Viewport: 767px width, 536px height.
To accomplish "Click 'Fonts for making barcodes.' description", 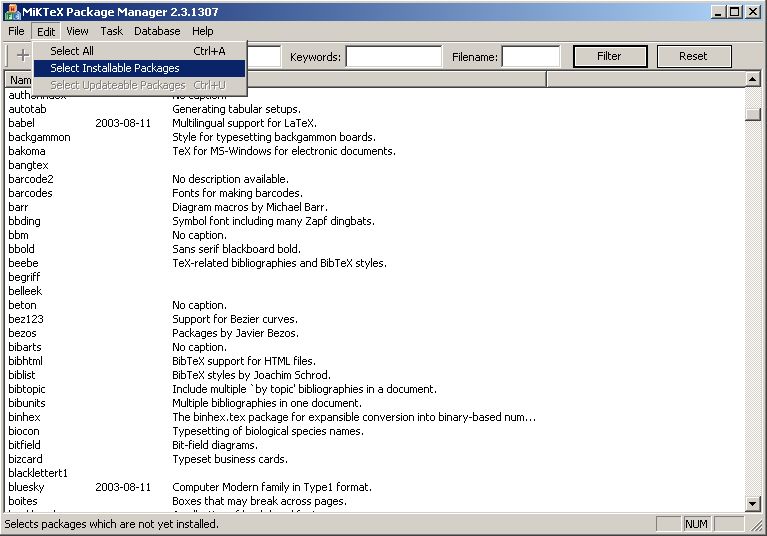I will 237,193.
